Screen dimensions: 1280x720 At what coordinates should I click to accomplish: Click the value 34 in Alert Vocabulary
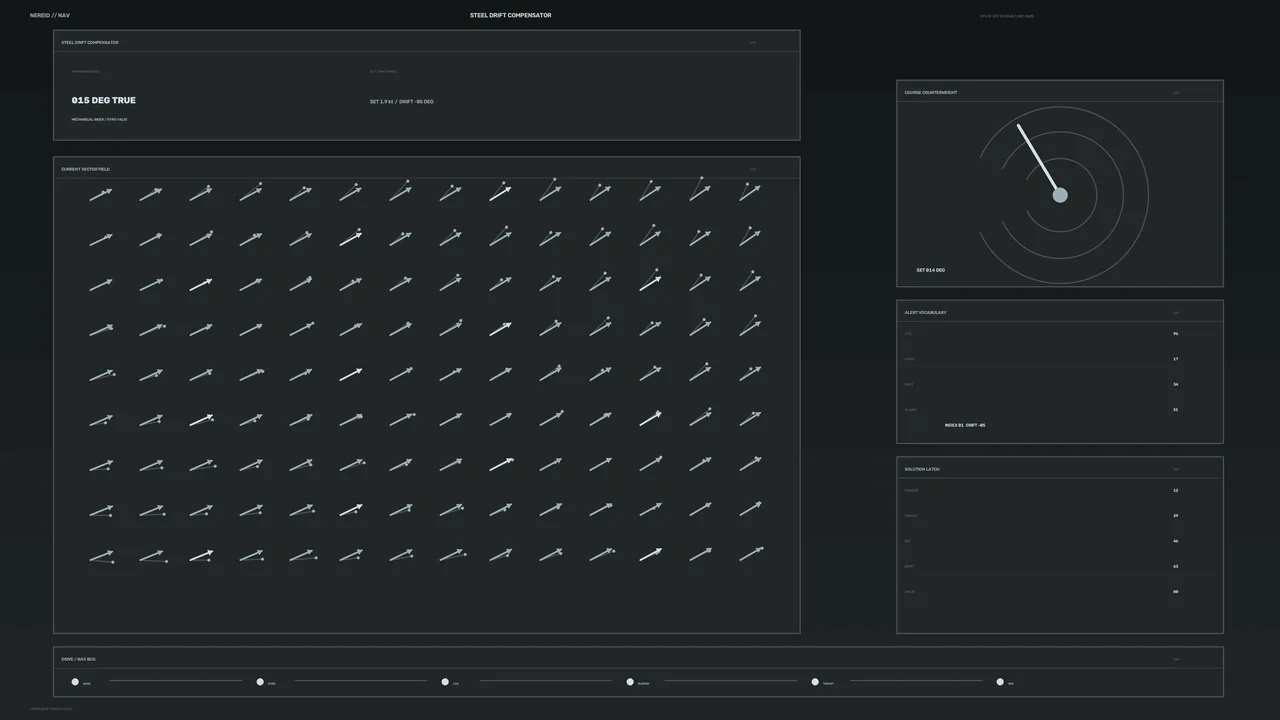[1176, 384]
